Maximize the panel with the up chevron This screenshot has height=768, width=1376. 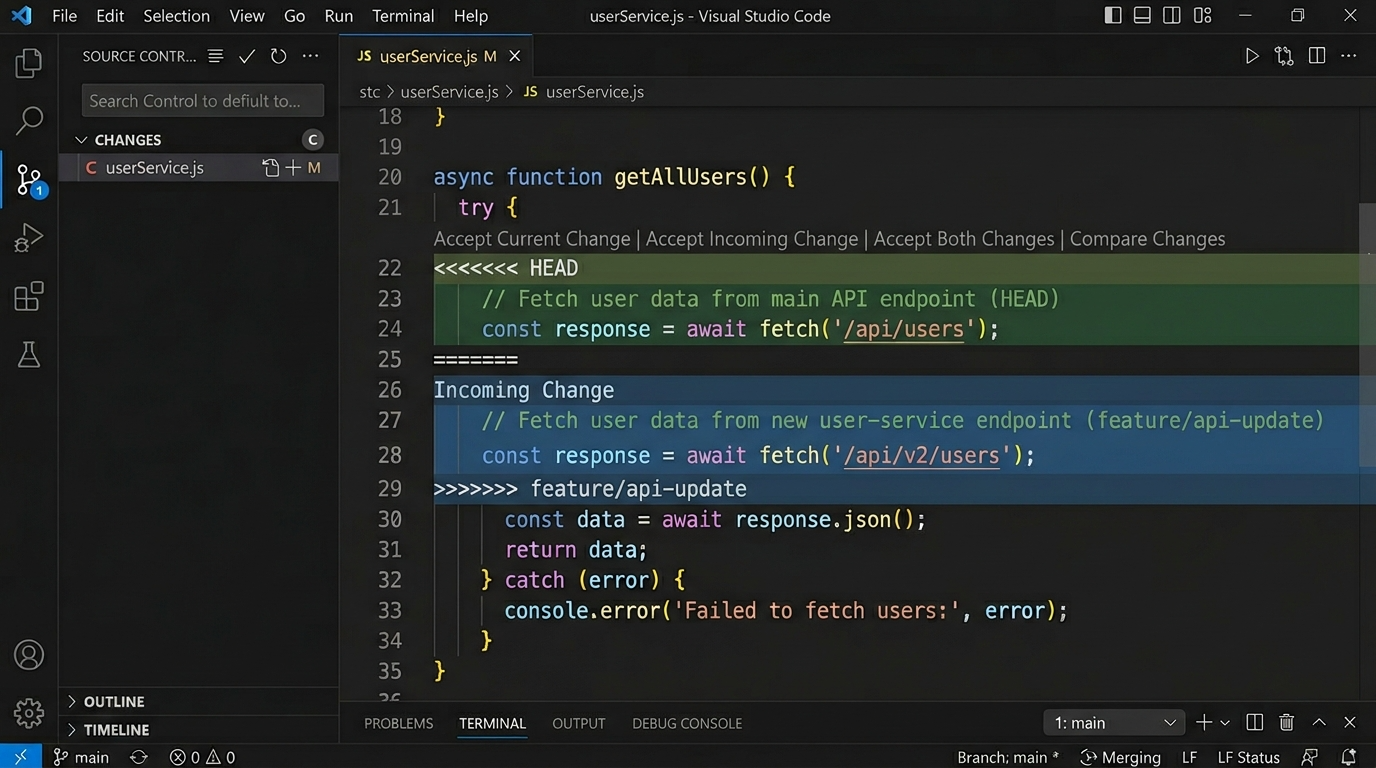1319,722
